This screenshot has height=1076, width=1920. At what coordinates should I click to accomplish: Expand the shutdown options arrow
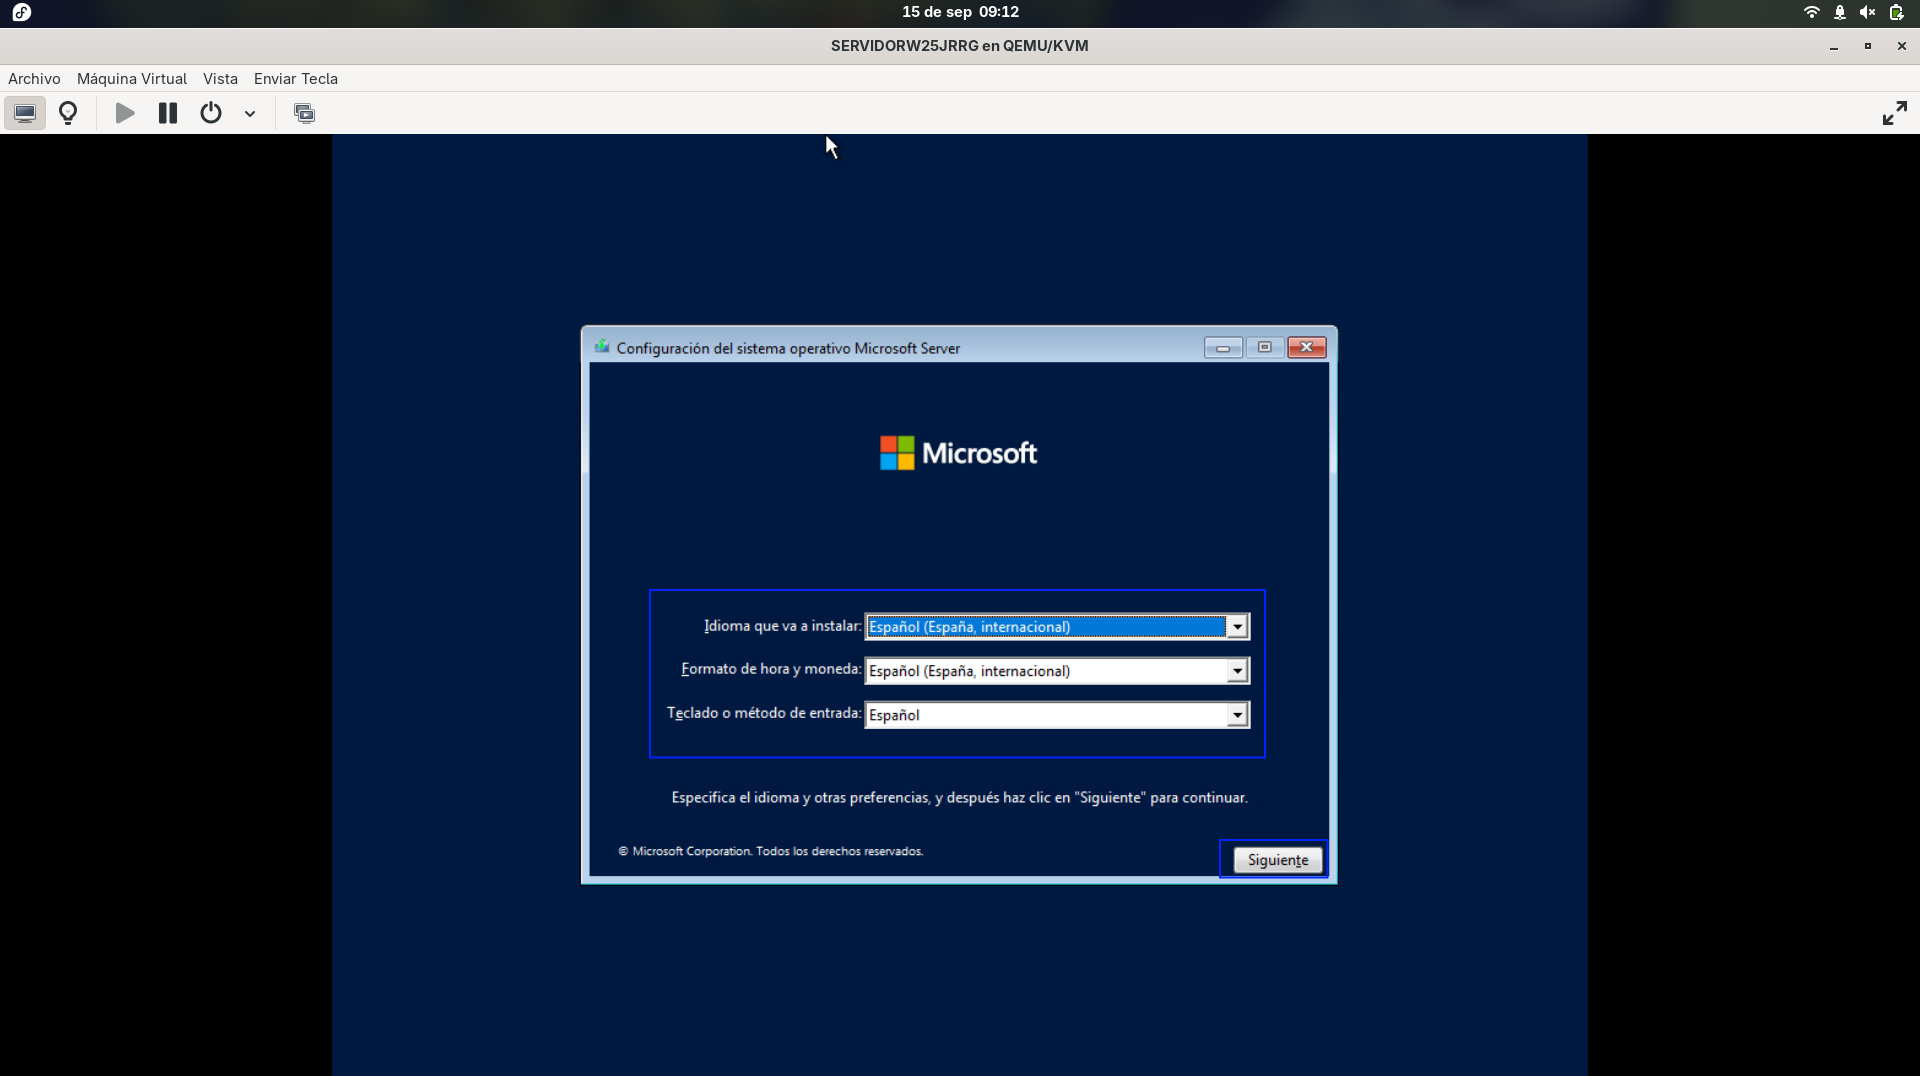(250, 113)
